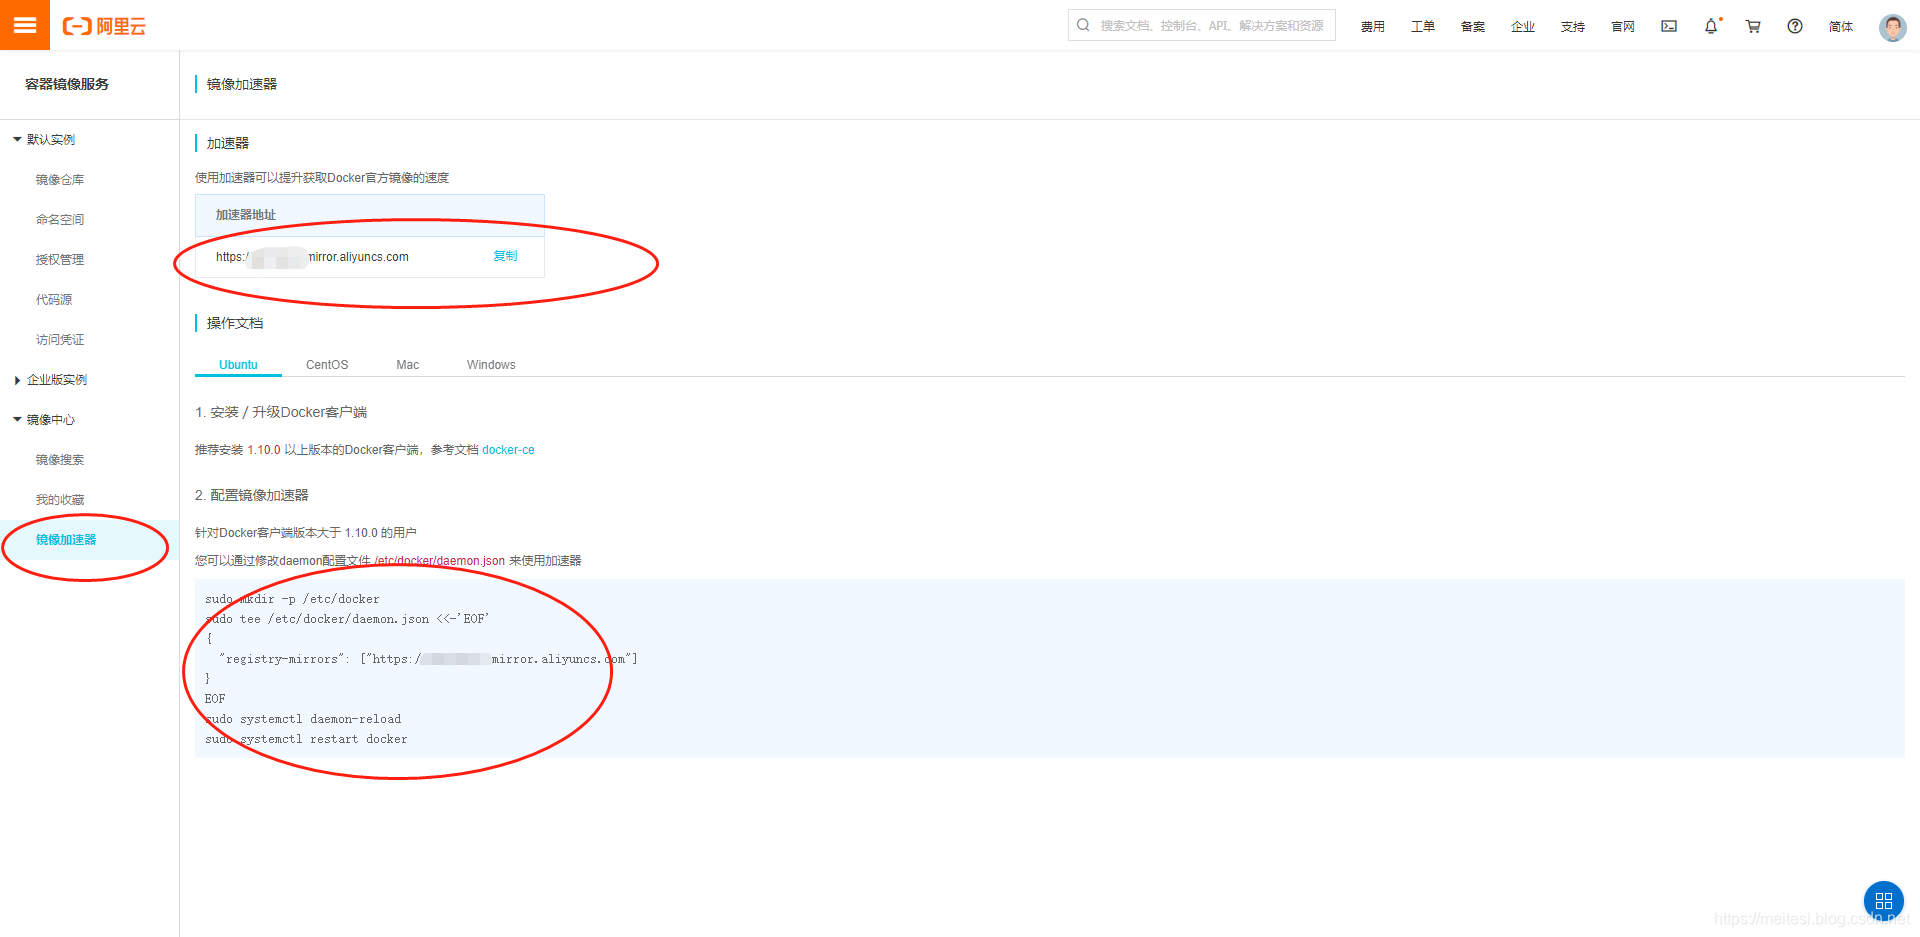Open the hamburger main menu
Screen dimensions: 1920x937
[x=25, y=25]
